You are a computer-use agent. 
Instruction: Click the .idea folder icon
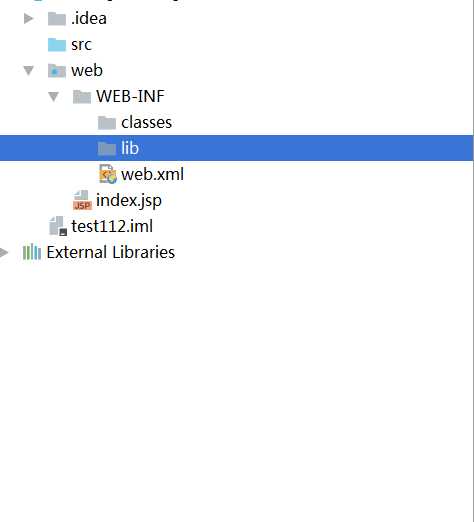tap(57, 19)
